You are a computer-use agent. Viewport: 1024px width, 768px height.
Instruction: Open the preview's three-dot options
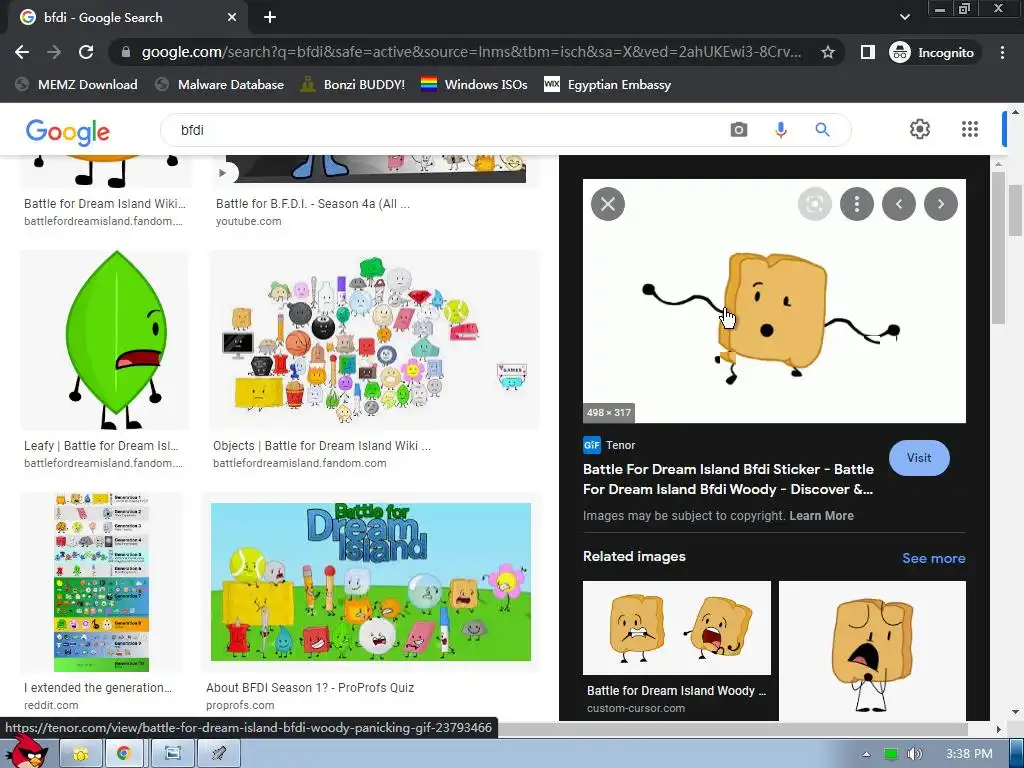(857, 204)
